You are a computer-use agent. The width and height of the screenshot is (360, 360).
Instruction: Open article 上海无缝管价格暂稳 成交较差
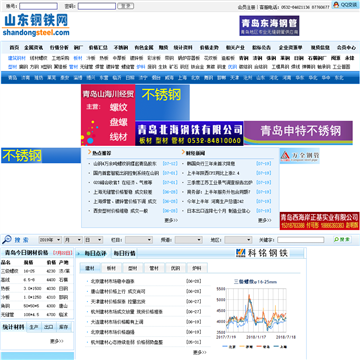point(123,192)
